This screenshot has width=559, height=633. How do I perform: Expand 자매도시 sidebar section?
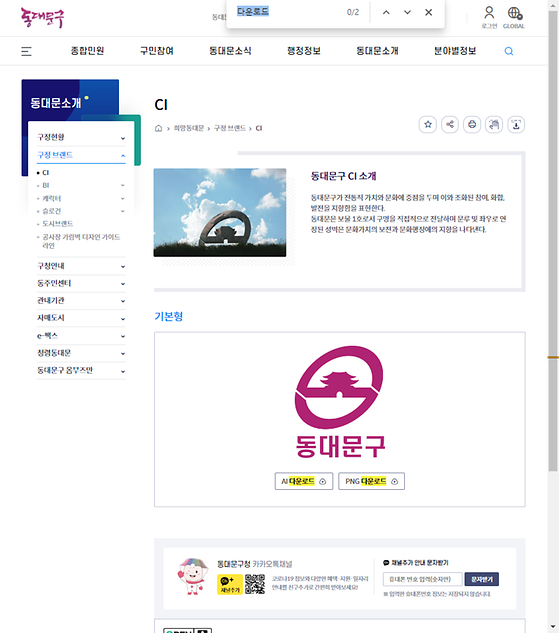[81, 318]
